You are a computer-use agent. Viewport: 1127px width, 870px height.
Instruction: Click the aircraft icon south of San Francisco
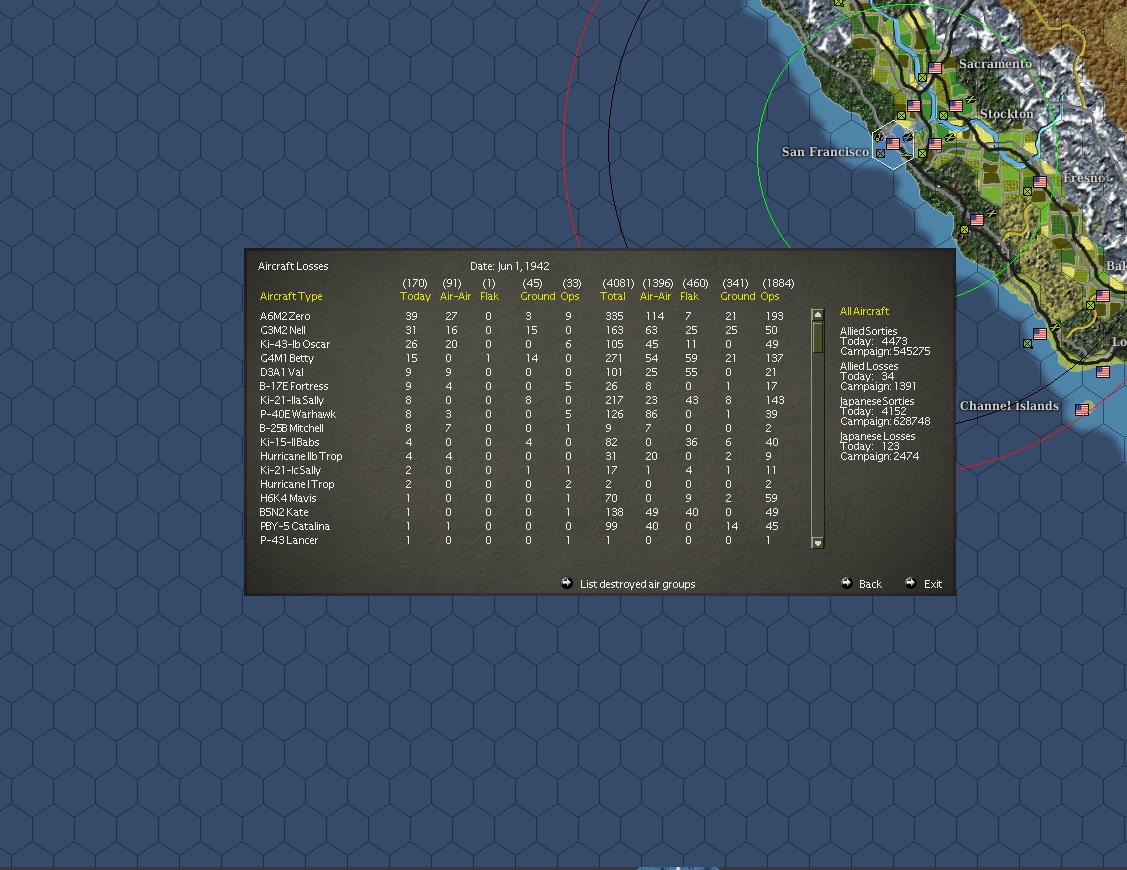click(990, 215)
